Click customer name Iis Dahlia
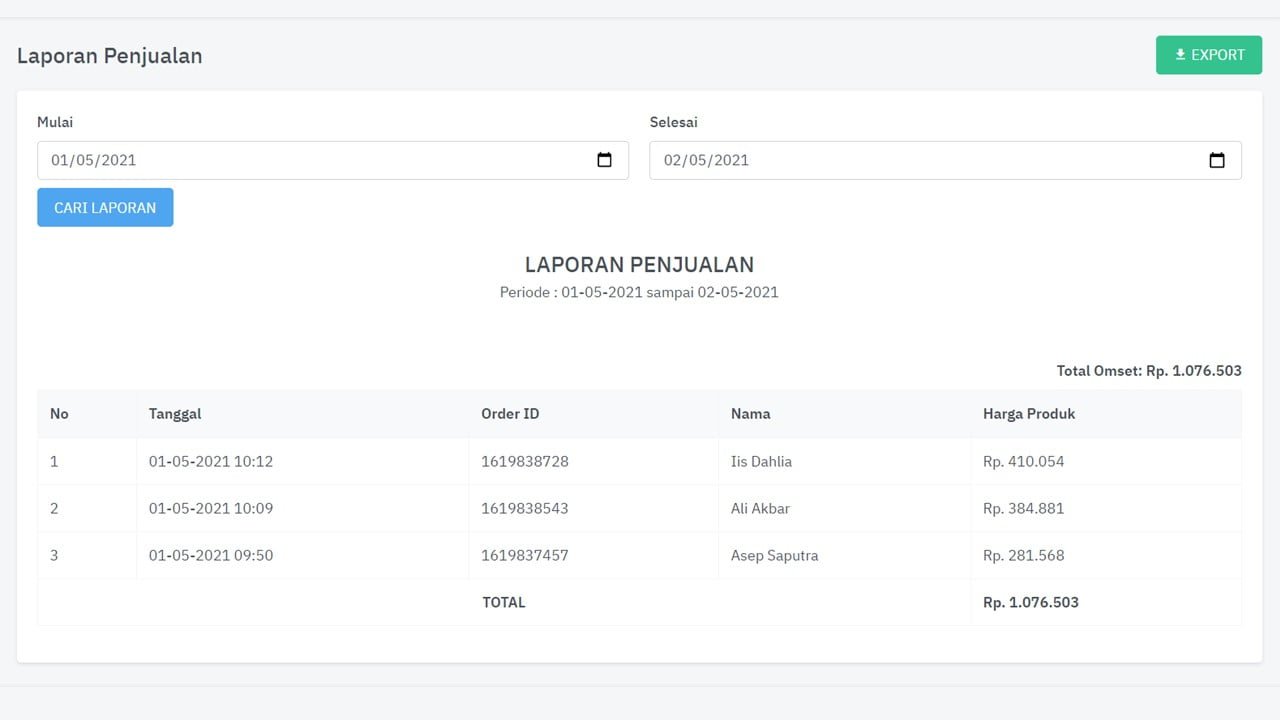Screen dimensions: 1280x720 [761, 462]
